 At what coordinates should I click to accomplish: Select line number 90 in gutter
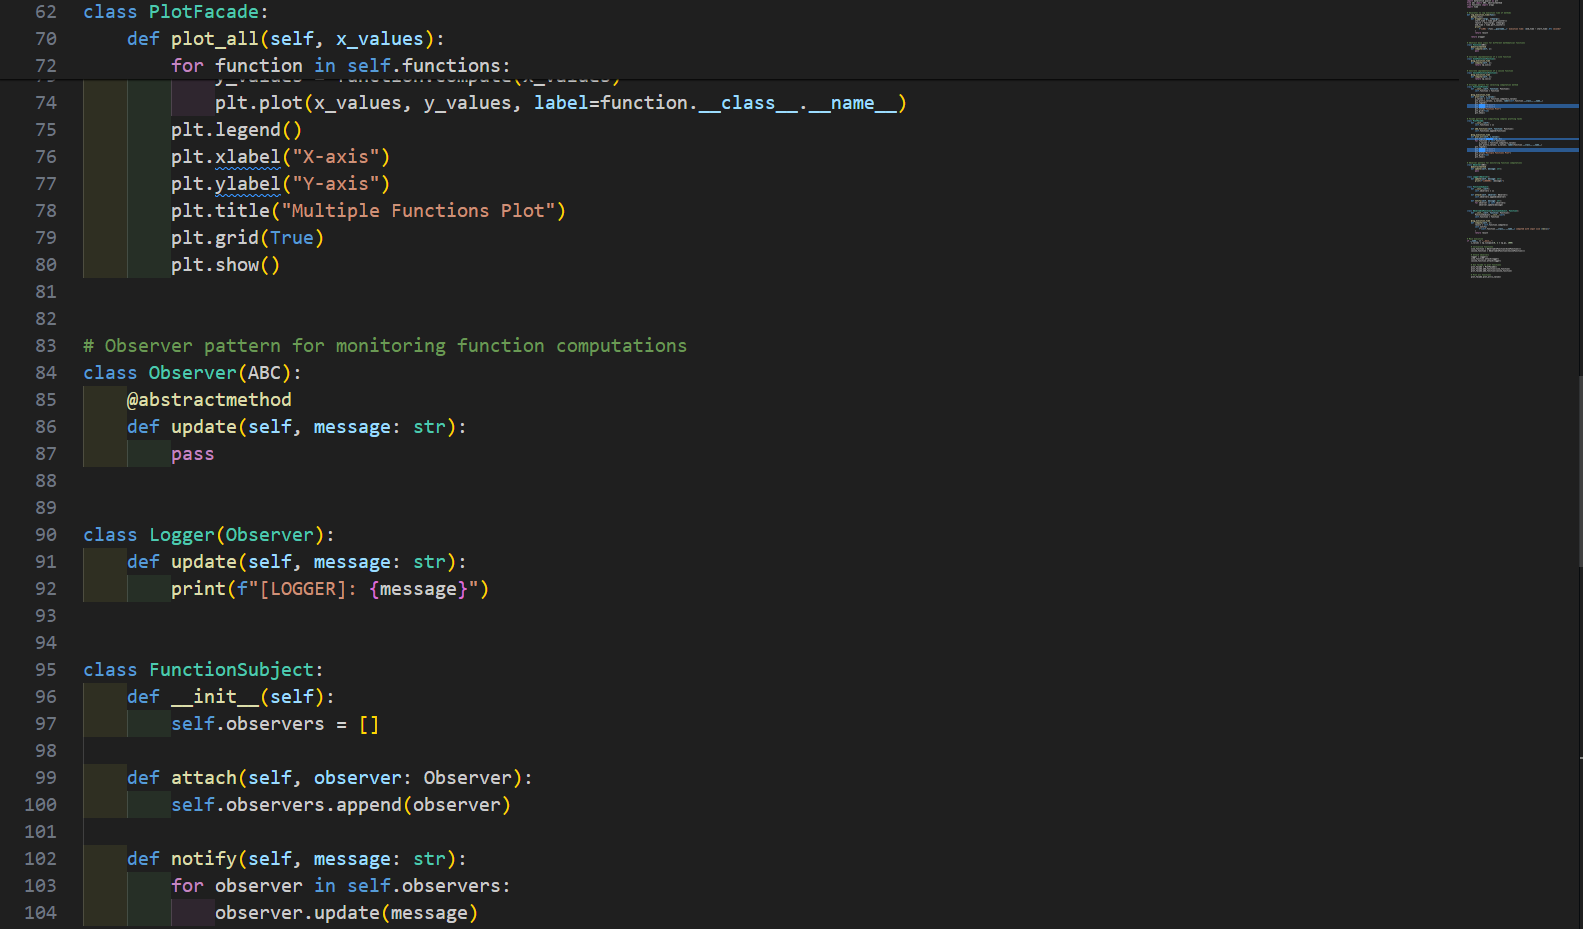coord(46,535)
